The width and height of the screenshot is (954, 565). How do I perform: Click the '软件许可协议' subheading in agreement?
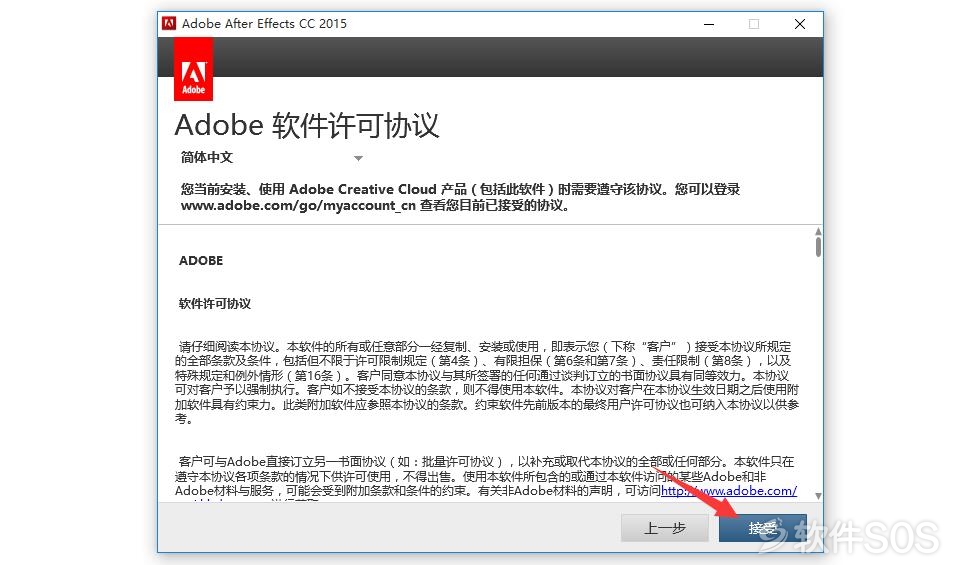(215, 303)
